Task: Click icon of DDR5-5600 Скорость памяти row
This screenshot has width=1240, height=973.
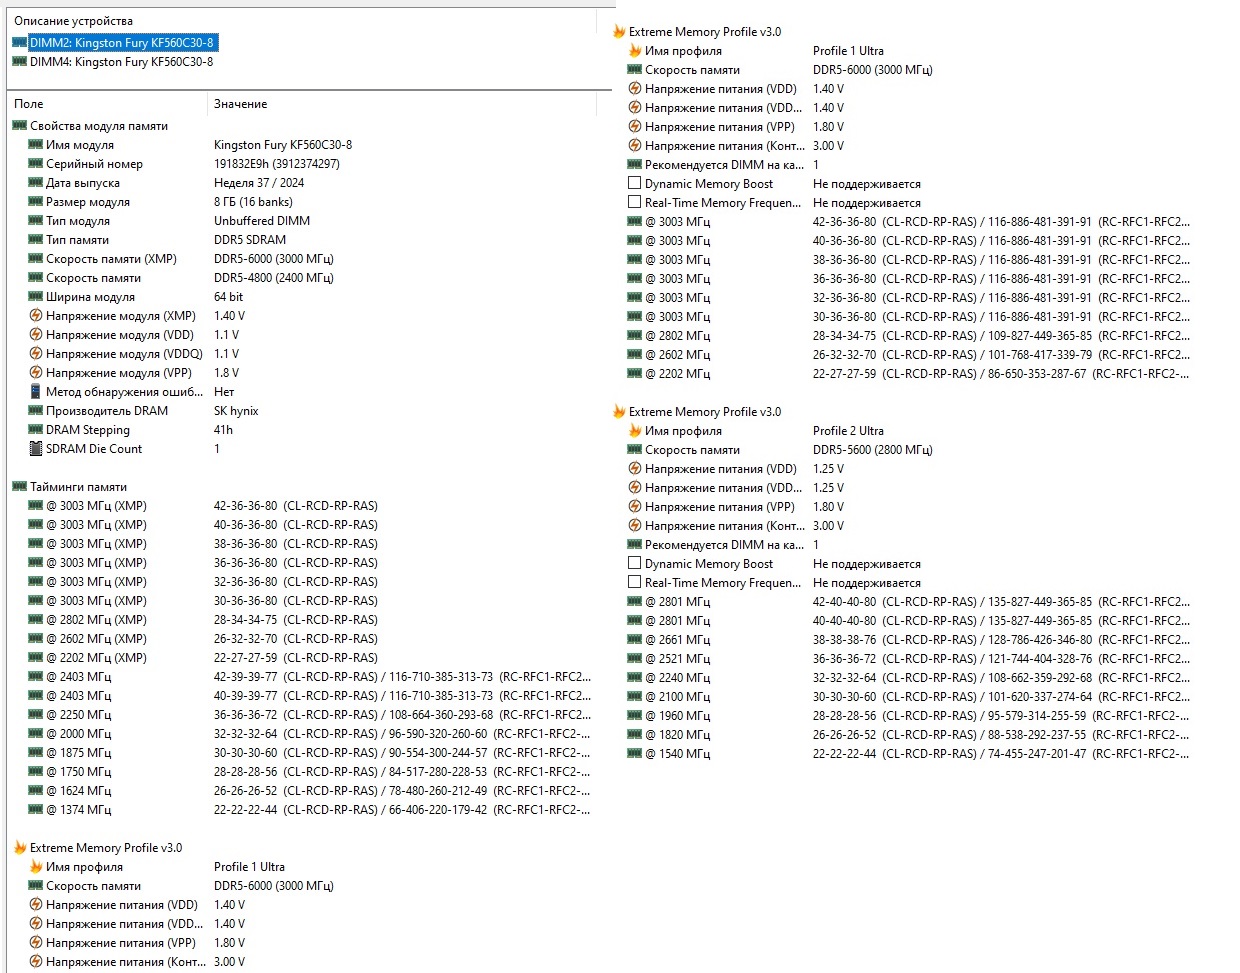Action: [x=635, y=450]
